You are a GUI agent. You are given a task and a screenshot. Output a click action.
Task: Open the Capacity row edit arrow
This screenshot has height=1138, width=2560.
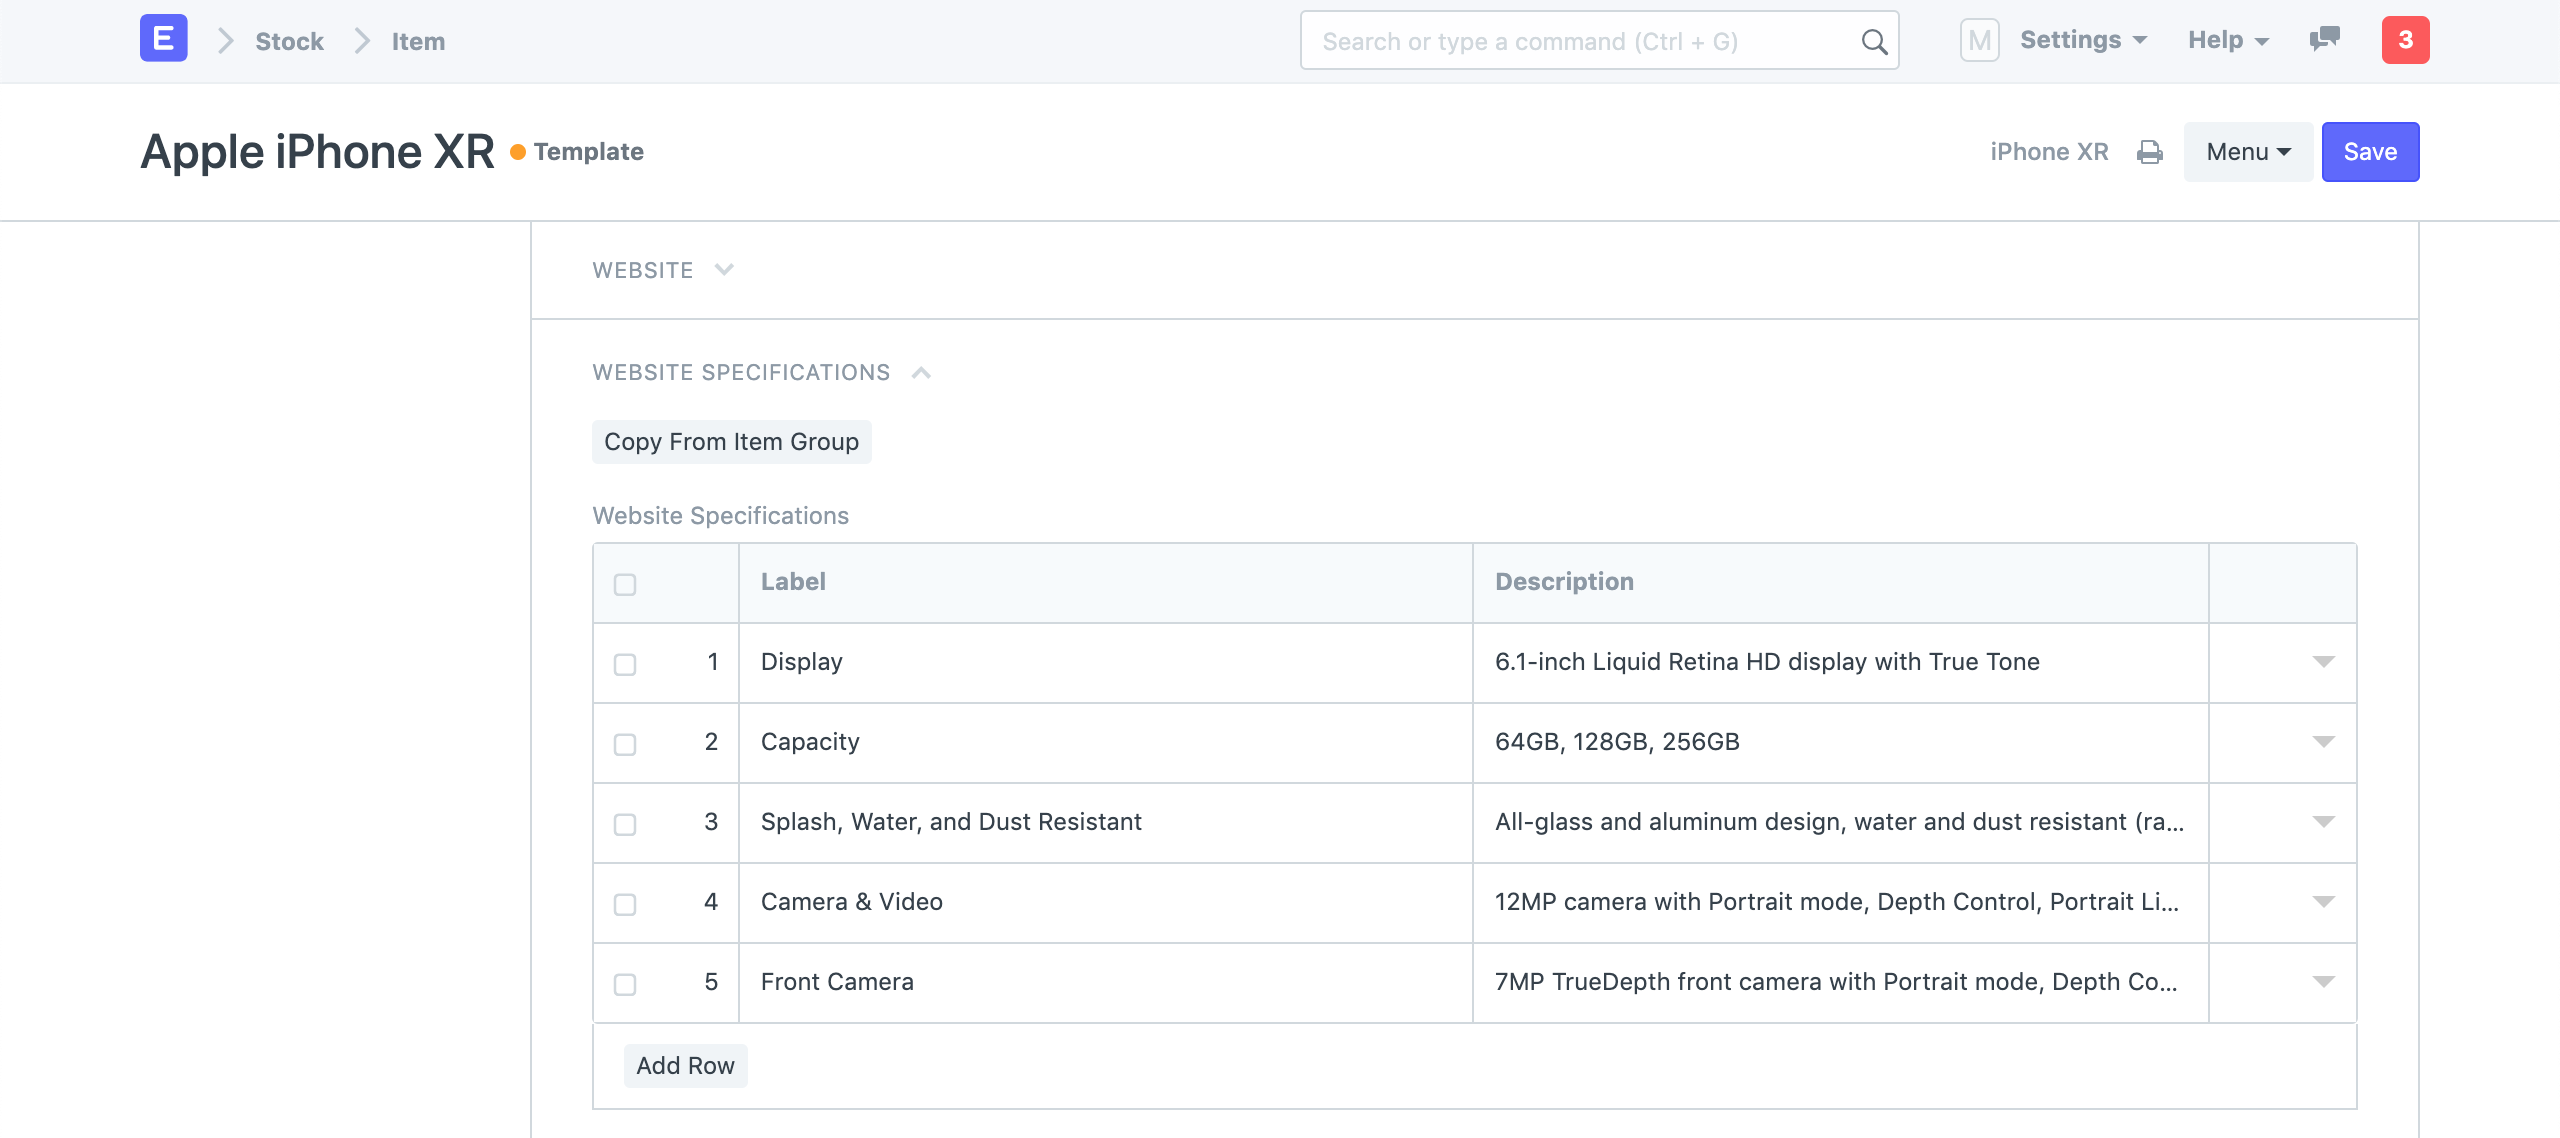pos(2323,742)
